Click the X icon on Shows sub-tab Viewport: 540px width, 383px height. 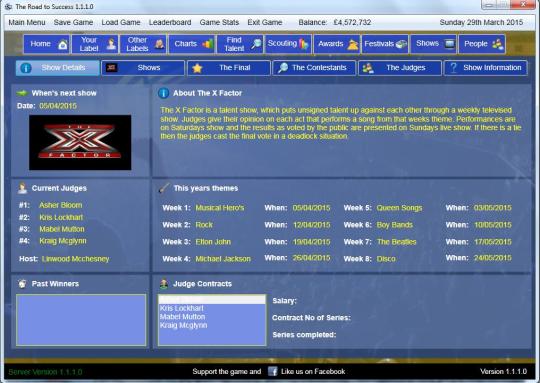coord(111,68)
